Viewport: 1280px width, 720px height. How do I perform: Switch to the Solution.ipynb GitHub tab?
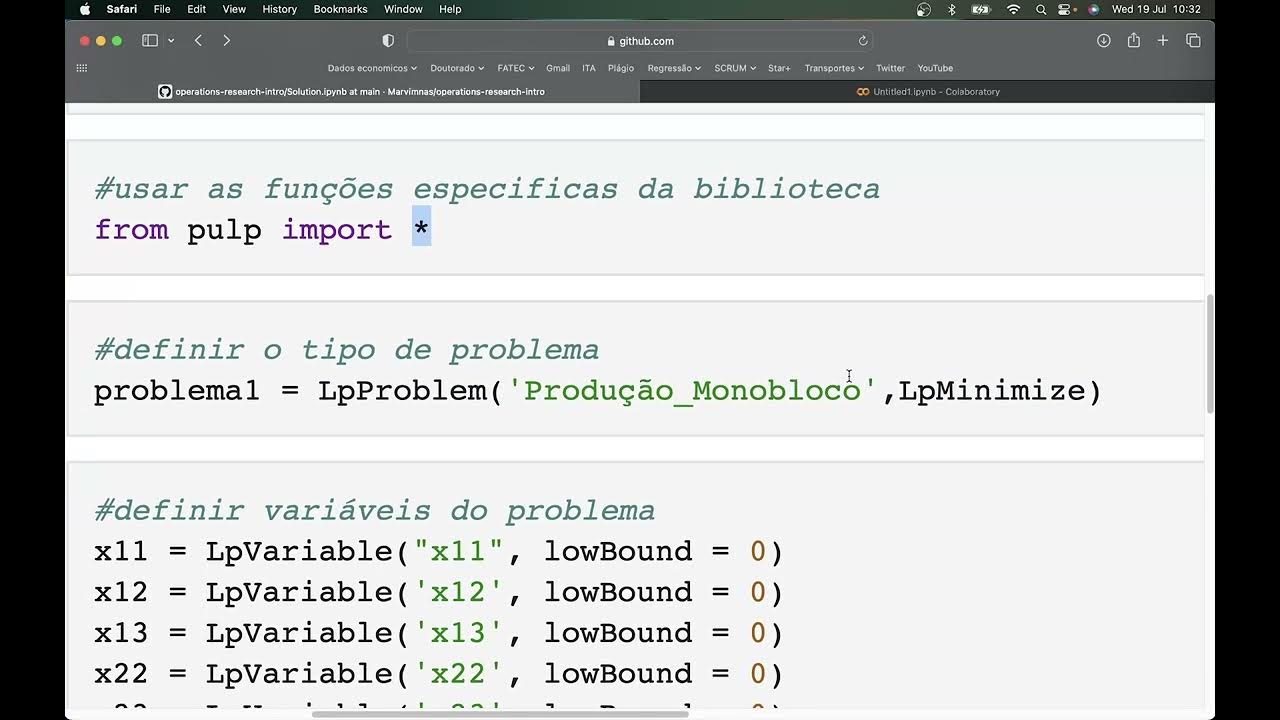point(352,91)
